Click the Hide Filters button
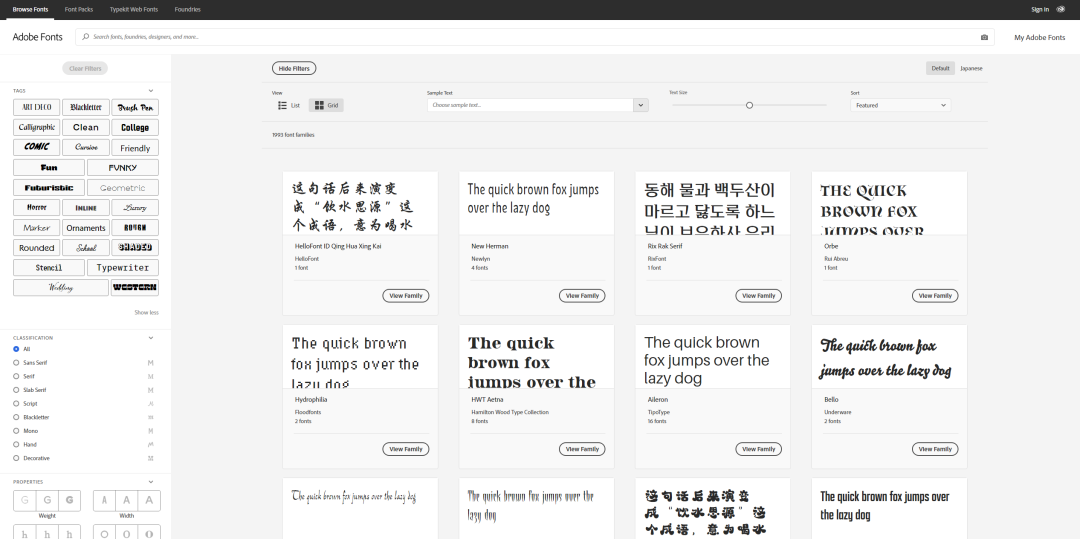This screenshot has height=539, width=1080. click(293, 68)
